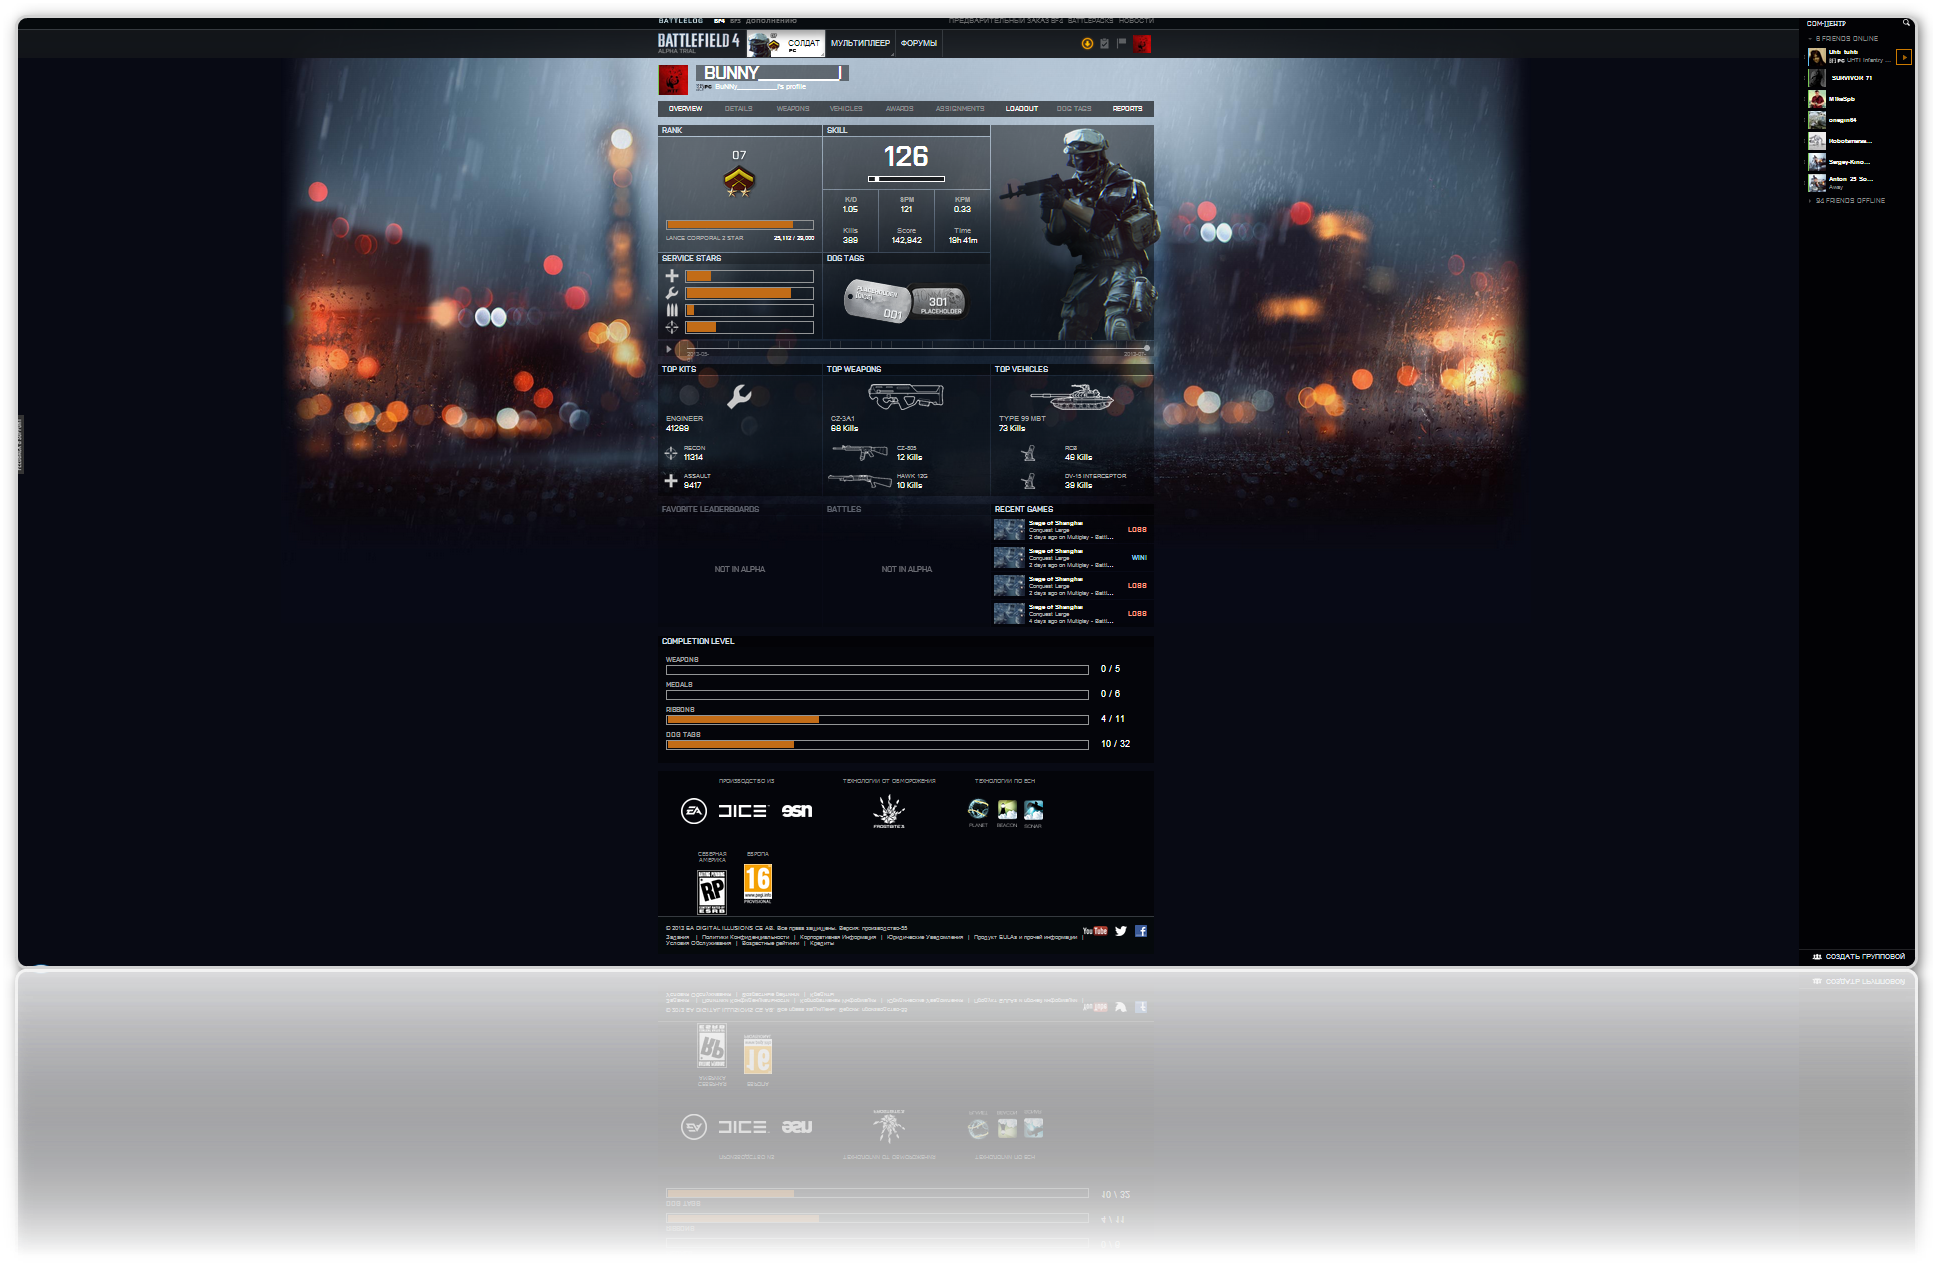1933x1270 pixels.
Task: Click the Frostbite 3 logo in footer
Action: (889, 811)
